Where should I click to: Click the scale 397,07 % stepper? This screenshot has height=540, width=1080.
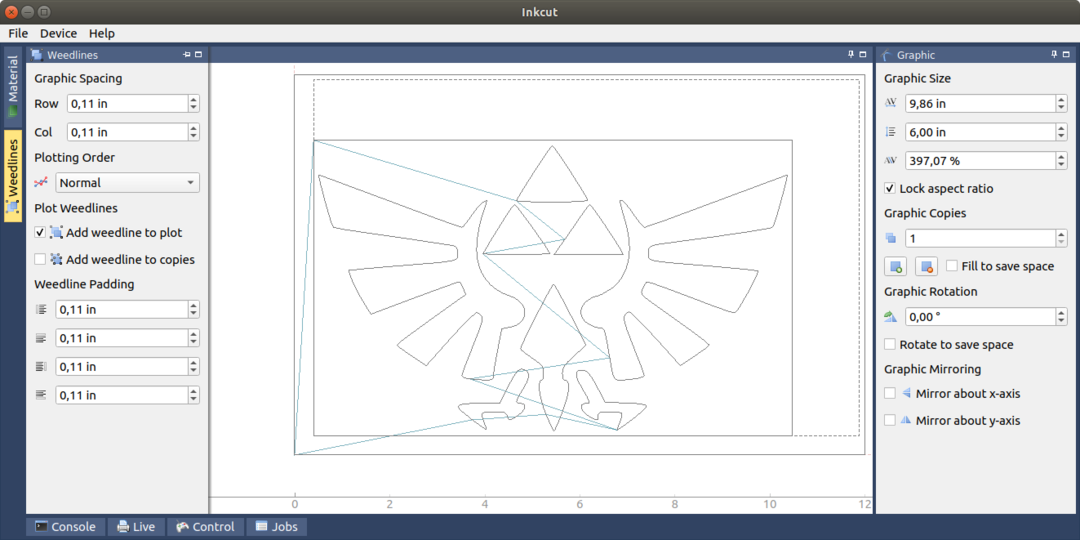click(x=1061, y=160)
